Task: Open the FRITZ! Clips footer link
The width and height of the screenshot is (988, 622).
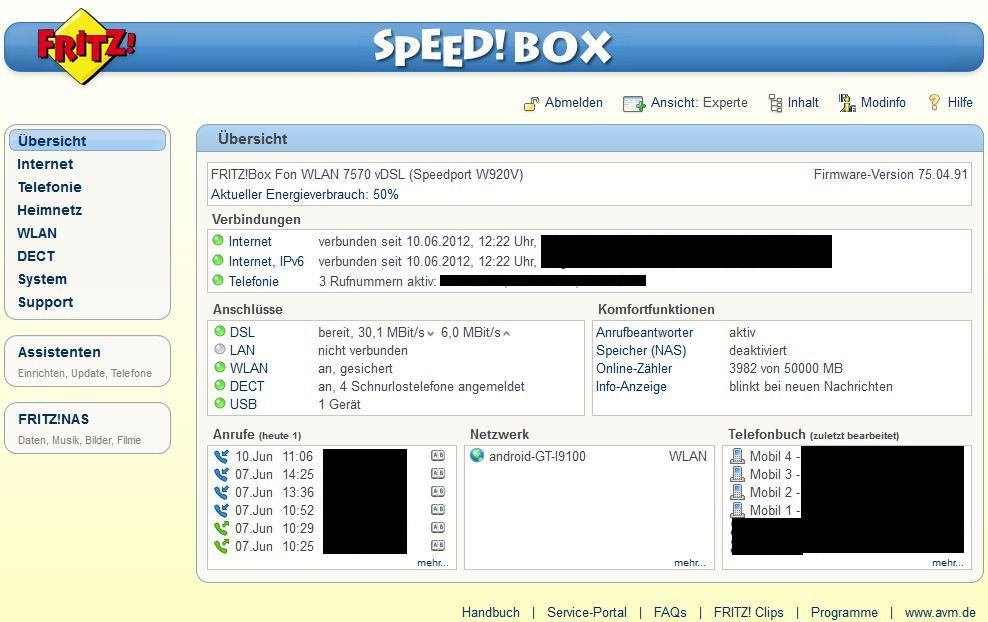Action: tap(749, 613)
